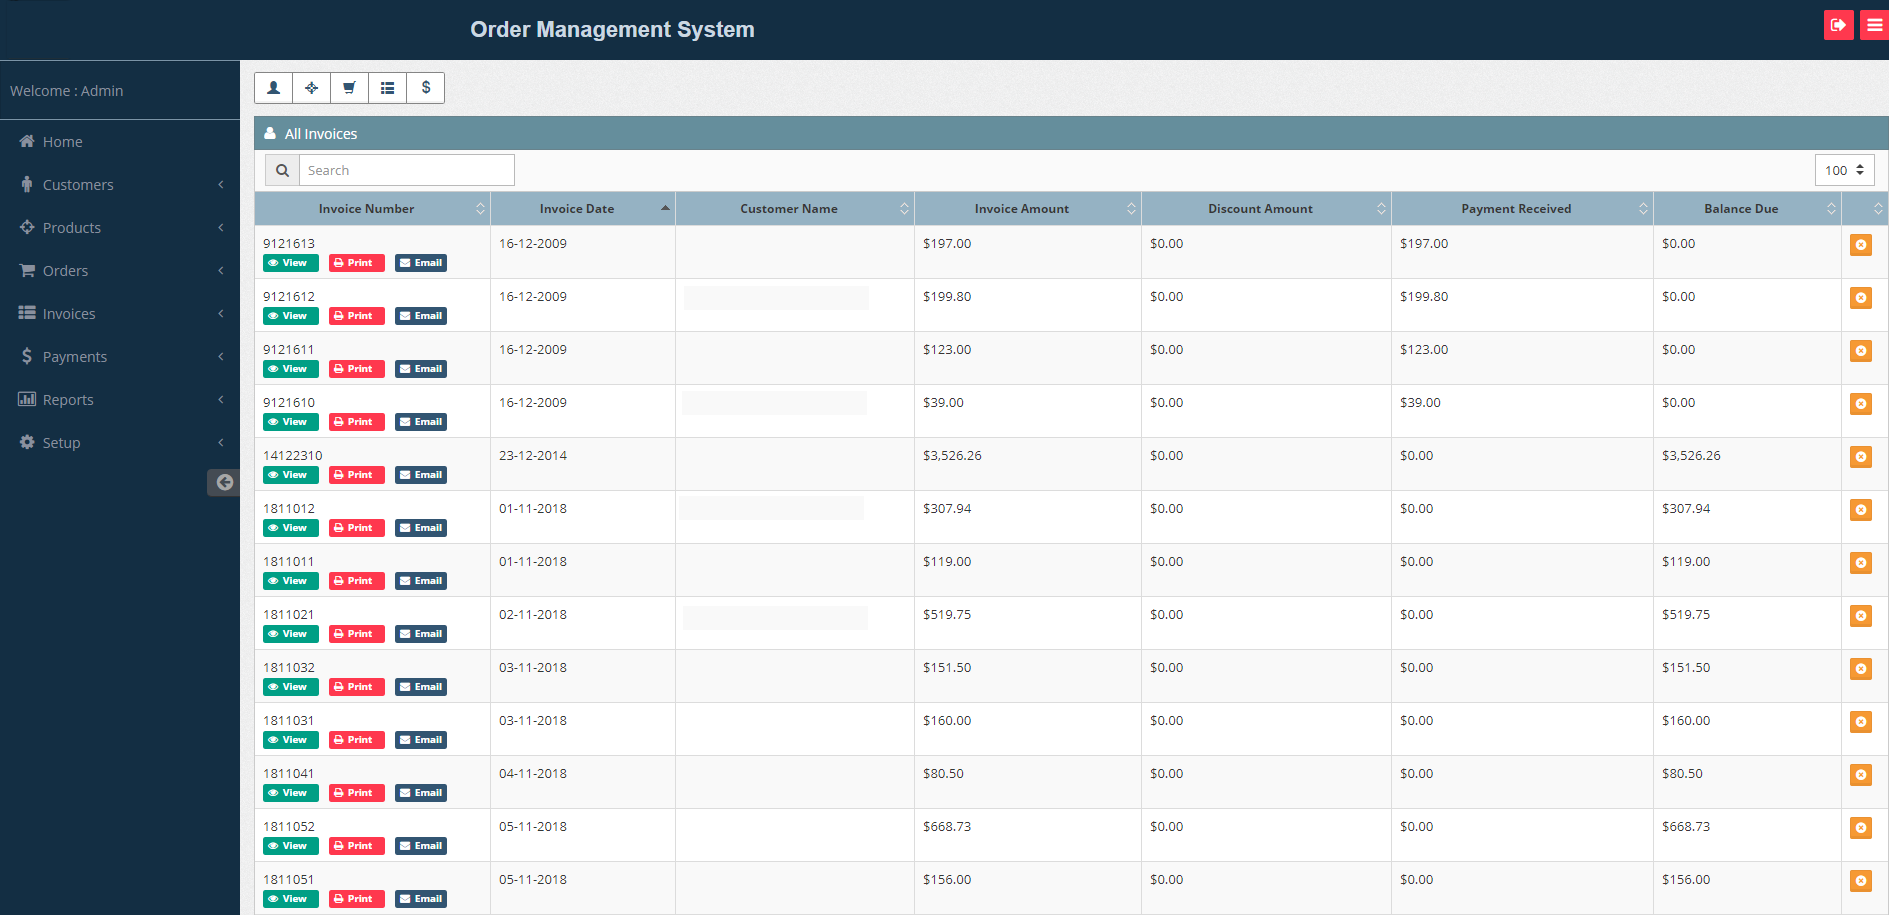Collapse the sidebar using the left arrow toggle
The width and height of the screenshot is (1889, 915).
[223, 482]
